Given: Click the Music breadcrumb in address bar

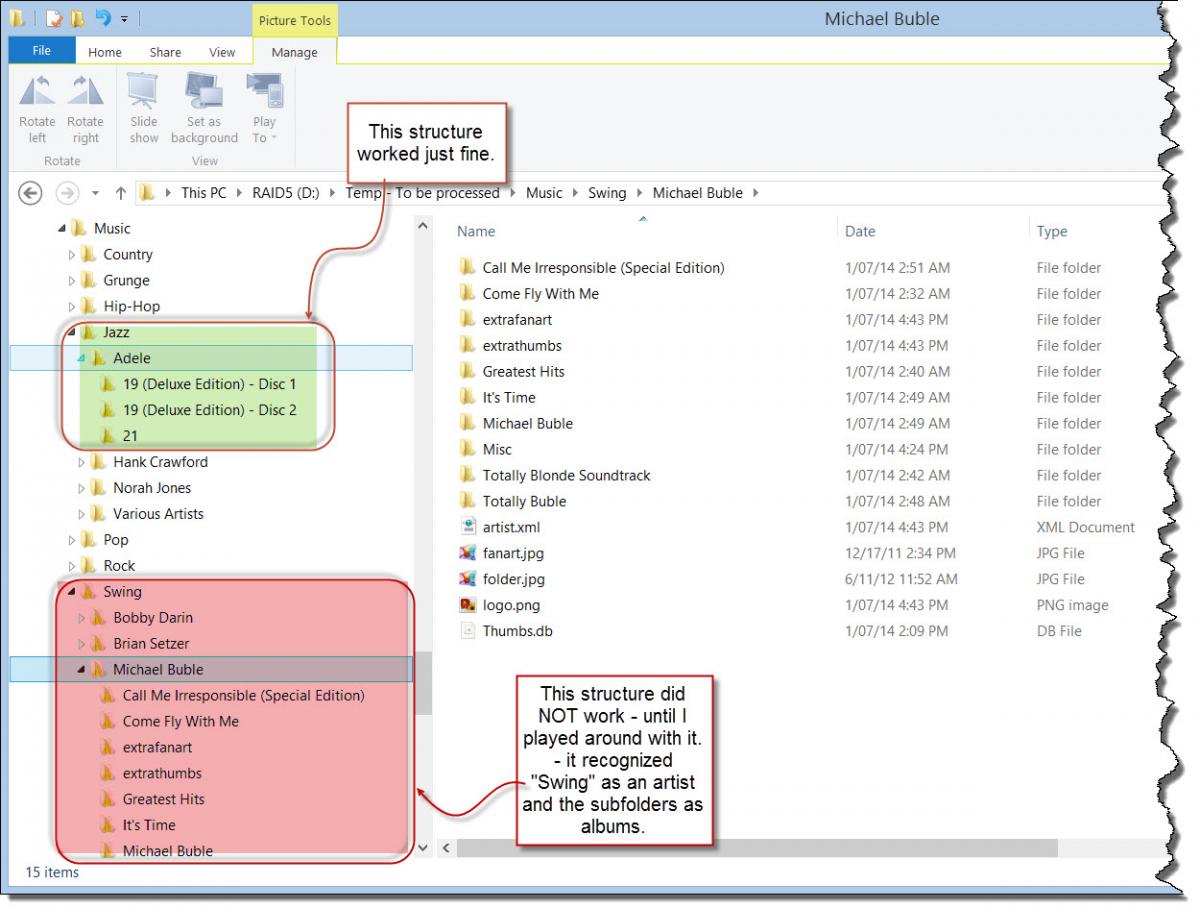Looking at the screenshot, I should pos(544,193).
